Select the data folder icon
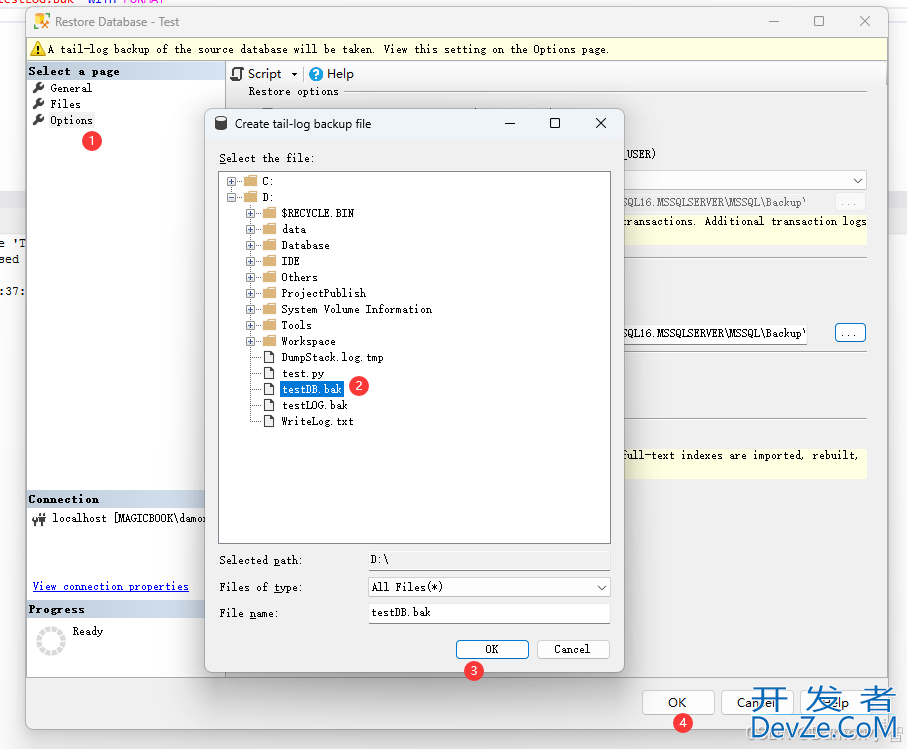907x749 pixels. click(x=270, y=229)
